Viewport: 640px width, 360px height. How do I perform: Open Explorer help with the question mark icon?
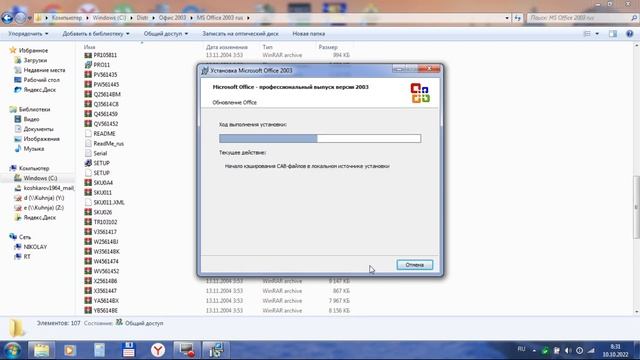[x=630, y=34]
